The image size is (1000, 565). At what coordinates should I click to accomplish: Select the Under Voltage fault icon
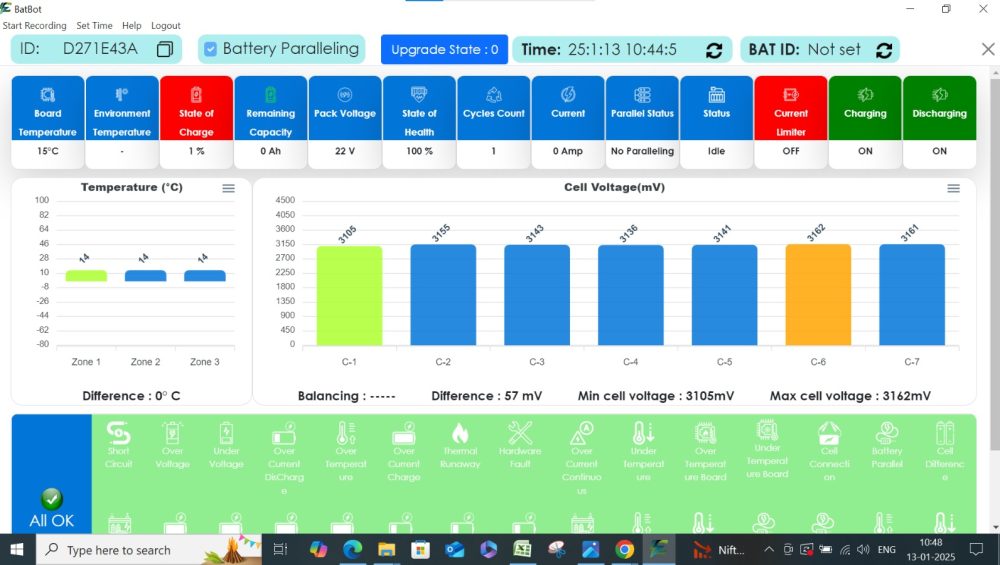[226, 433]
